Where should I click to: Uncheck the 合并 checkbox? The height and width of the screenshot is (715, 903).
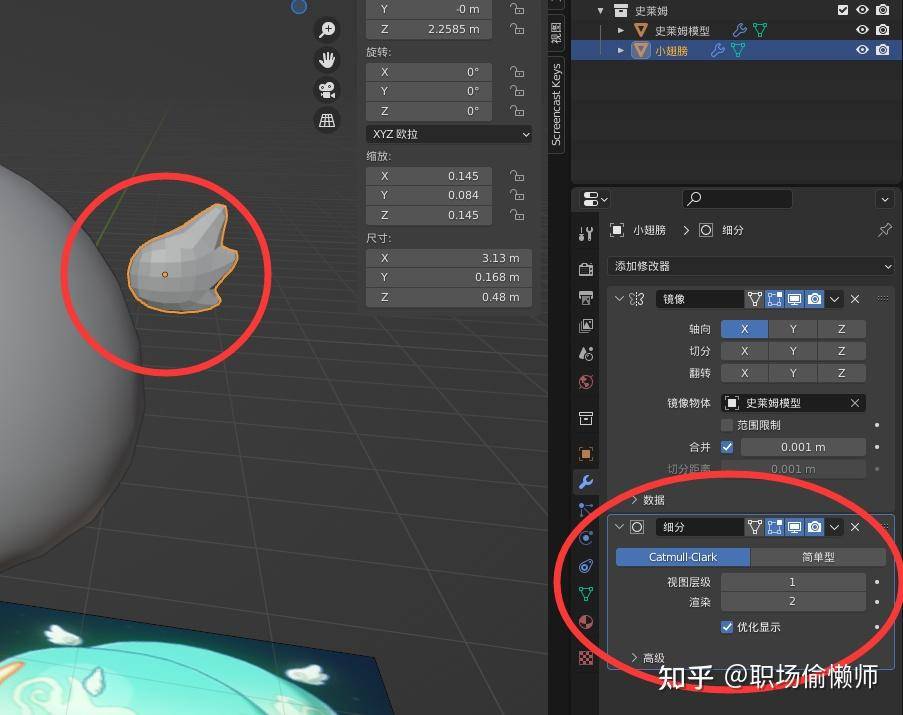click(727, 447)
